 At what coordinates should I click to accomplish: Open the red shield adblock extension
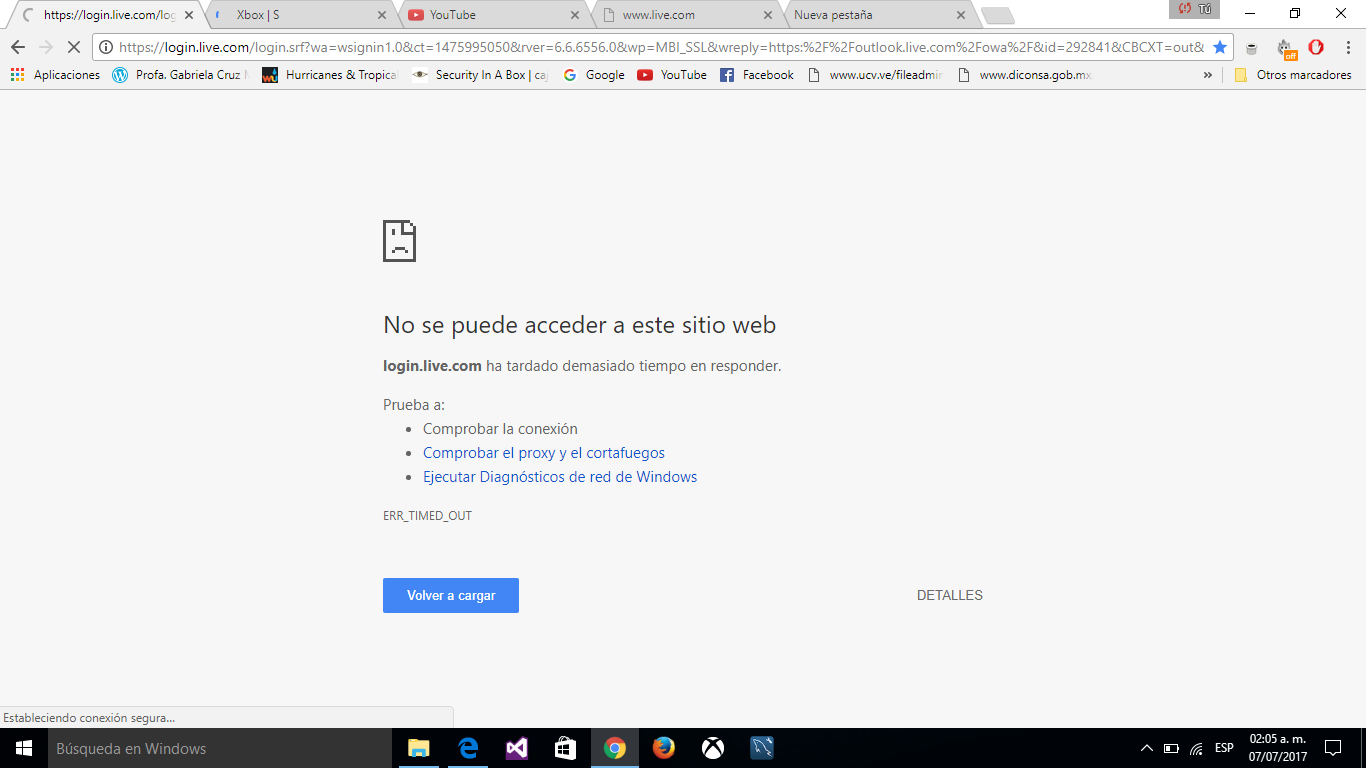point(1316,47)
